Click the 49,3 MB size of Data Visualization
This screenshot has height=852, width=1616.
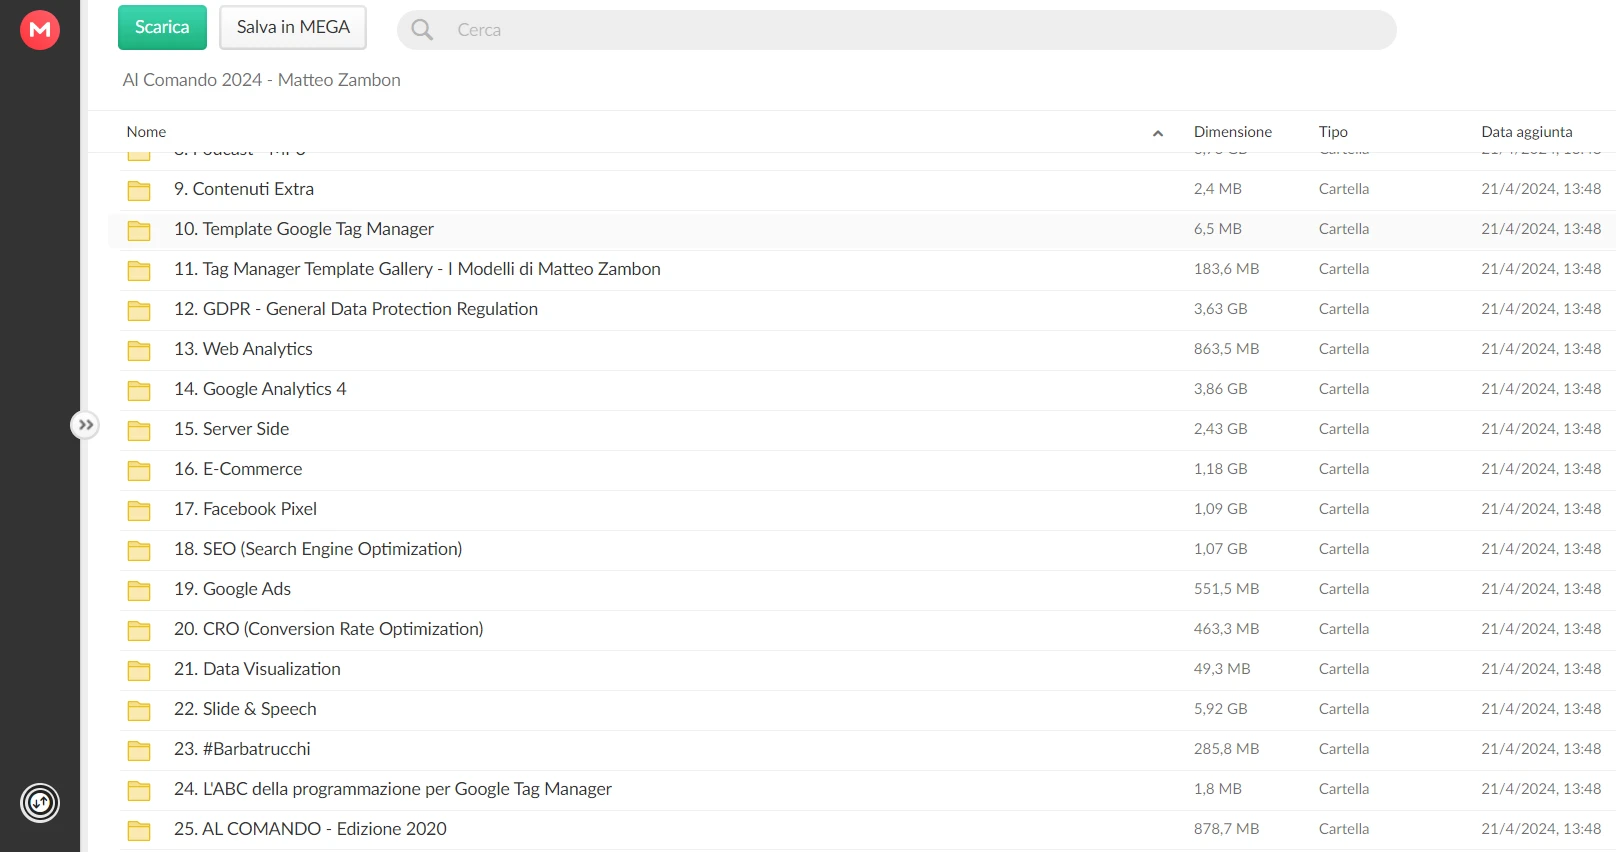coord(1222,669)
